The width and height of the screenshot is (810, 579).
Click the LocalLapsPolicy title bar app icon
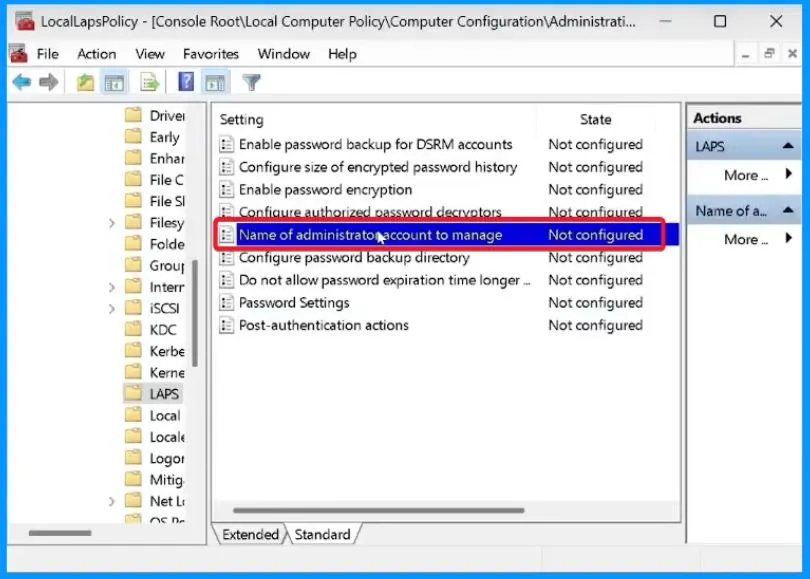click(24, 21)
